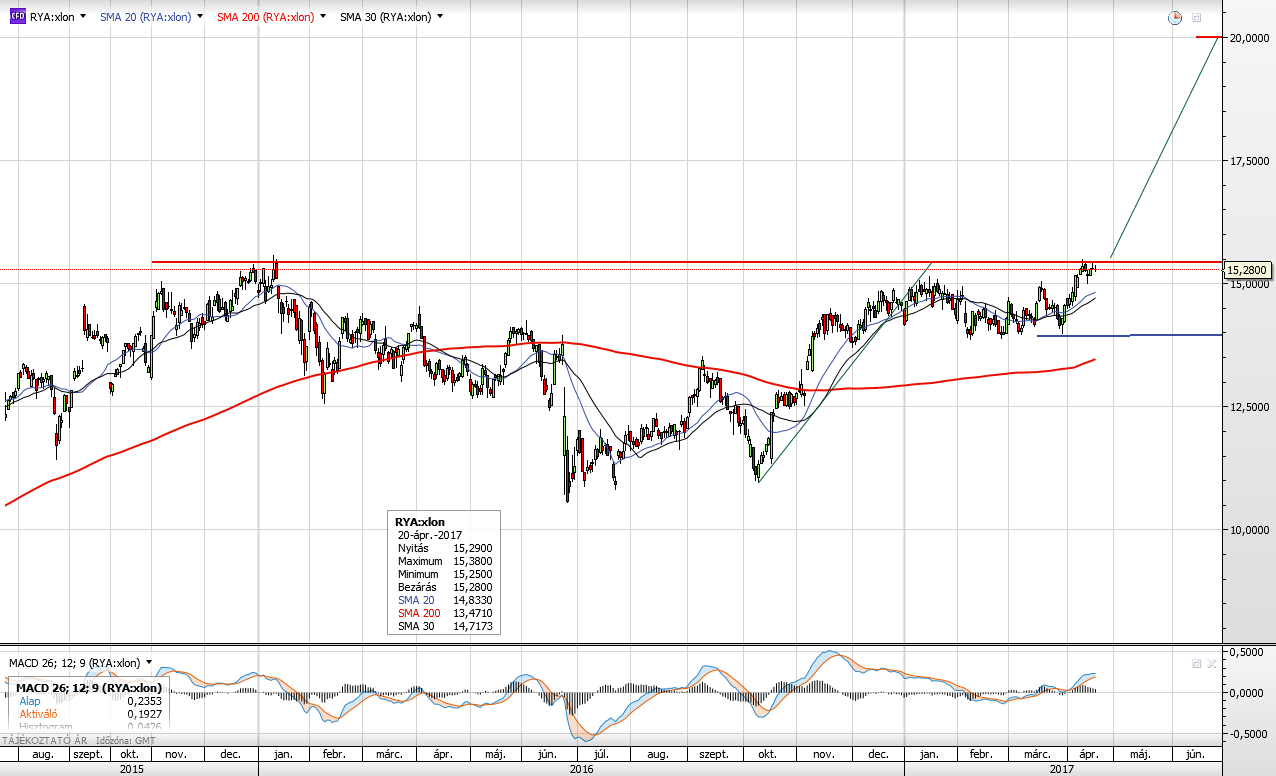Close the MACD indicator panel
The image size is (1276, 776).
(x=1211, y=663)
